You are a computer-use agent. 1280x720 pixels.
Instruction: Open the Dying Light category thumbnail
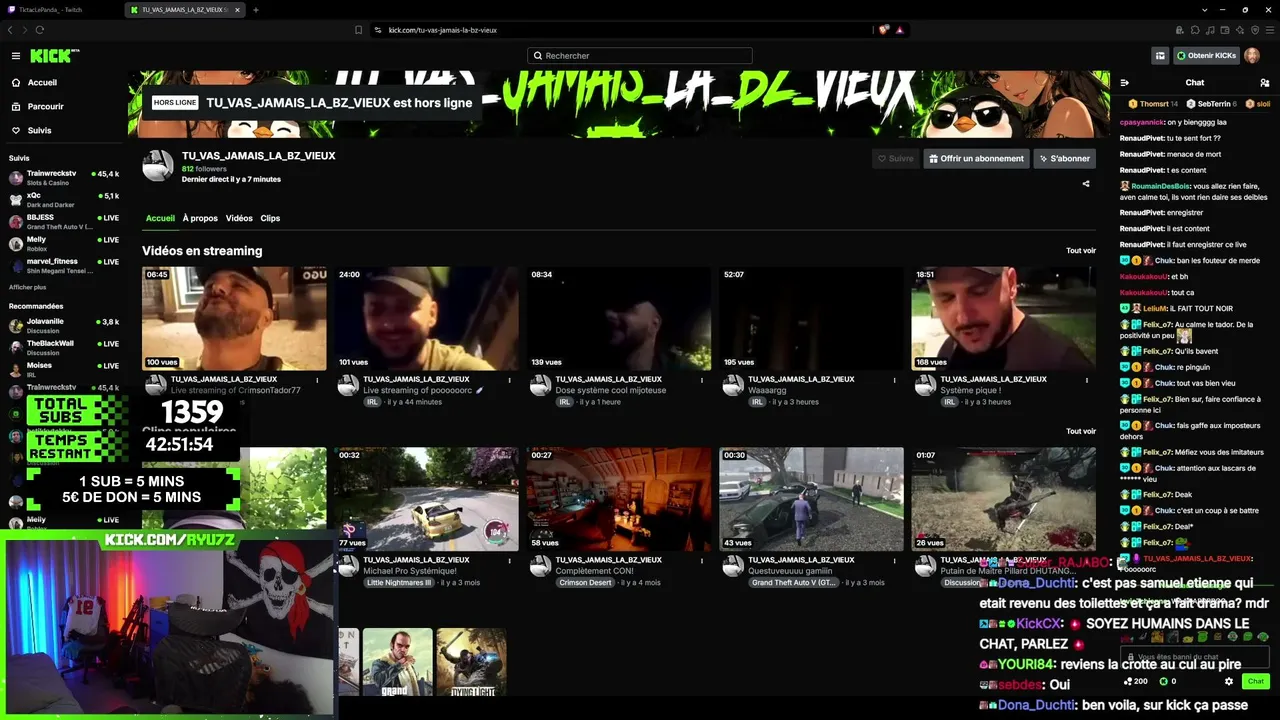tap(471, 662)
